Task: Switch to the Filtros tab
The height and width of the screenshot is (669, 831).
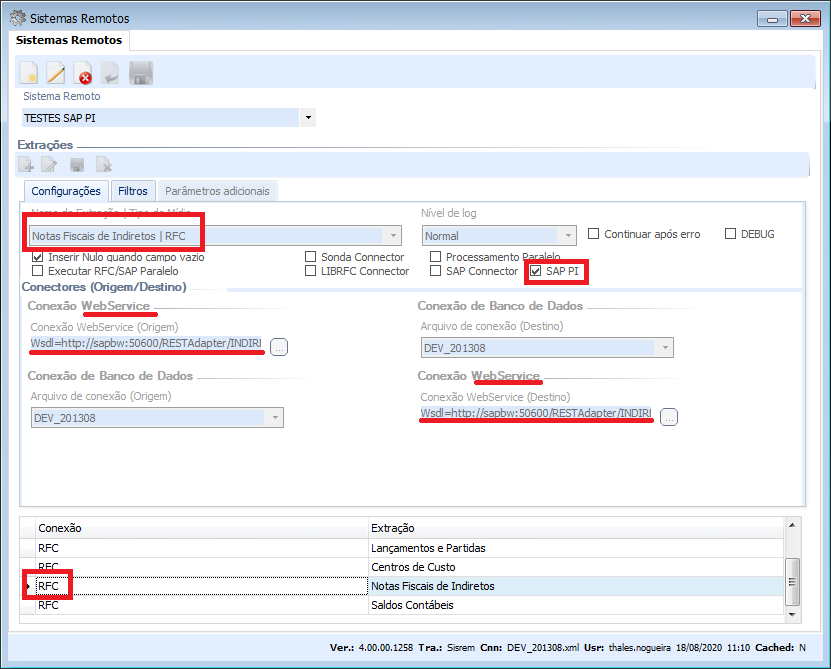Action: coord(132,190)
